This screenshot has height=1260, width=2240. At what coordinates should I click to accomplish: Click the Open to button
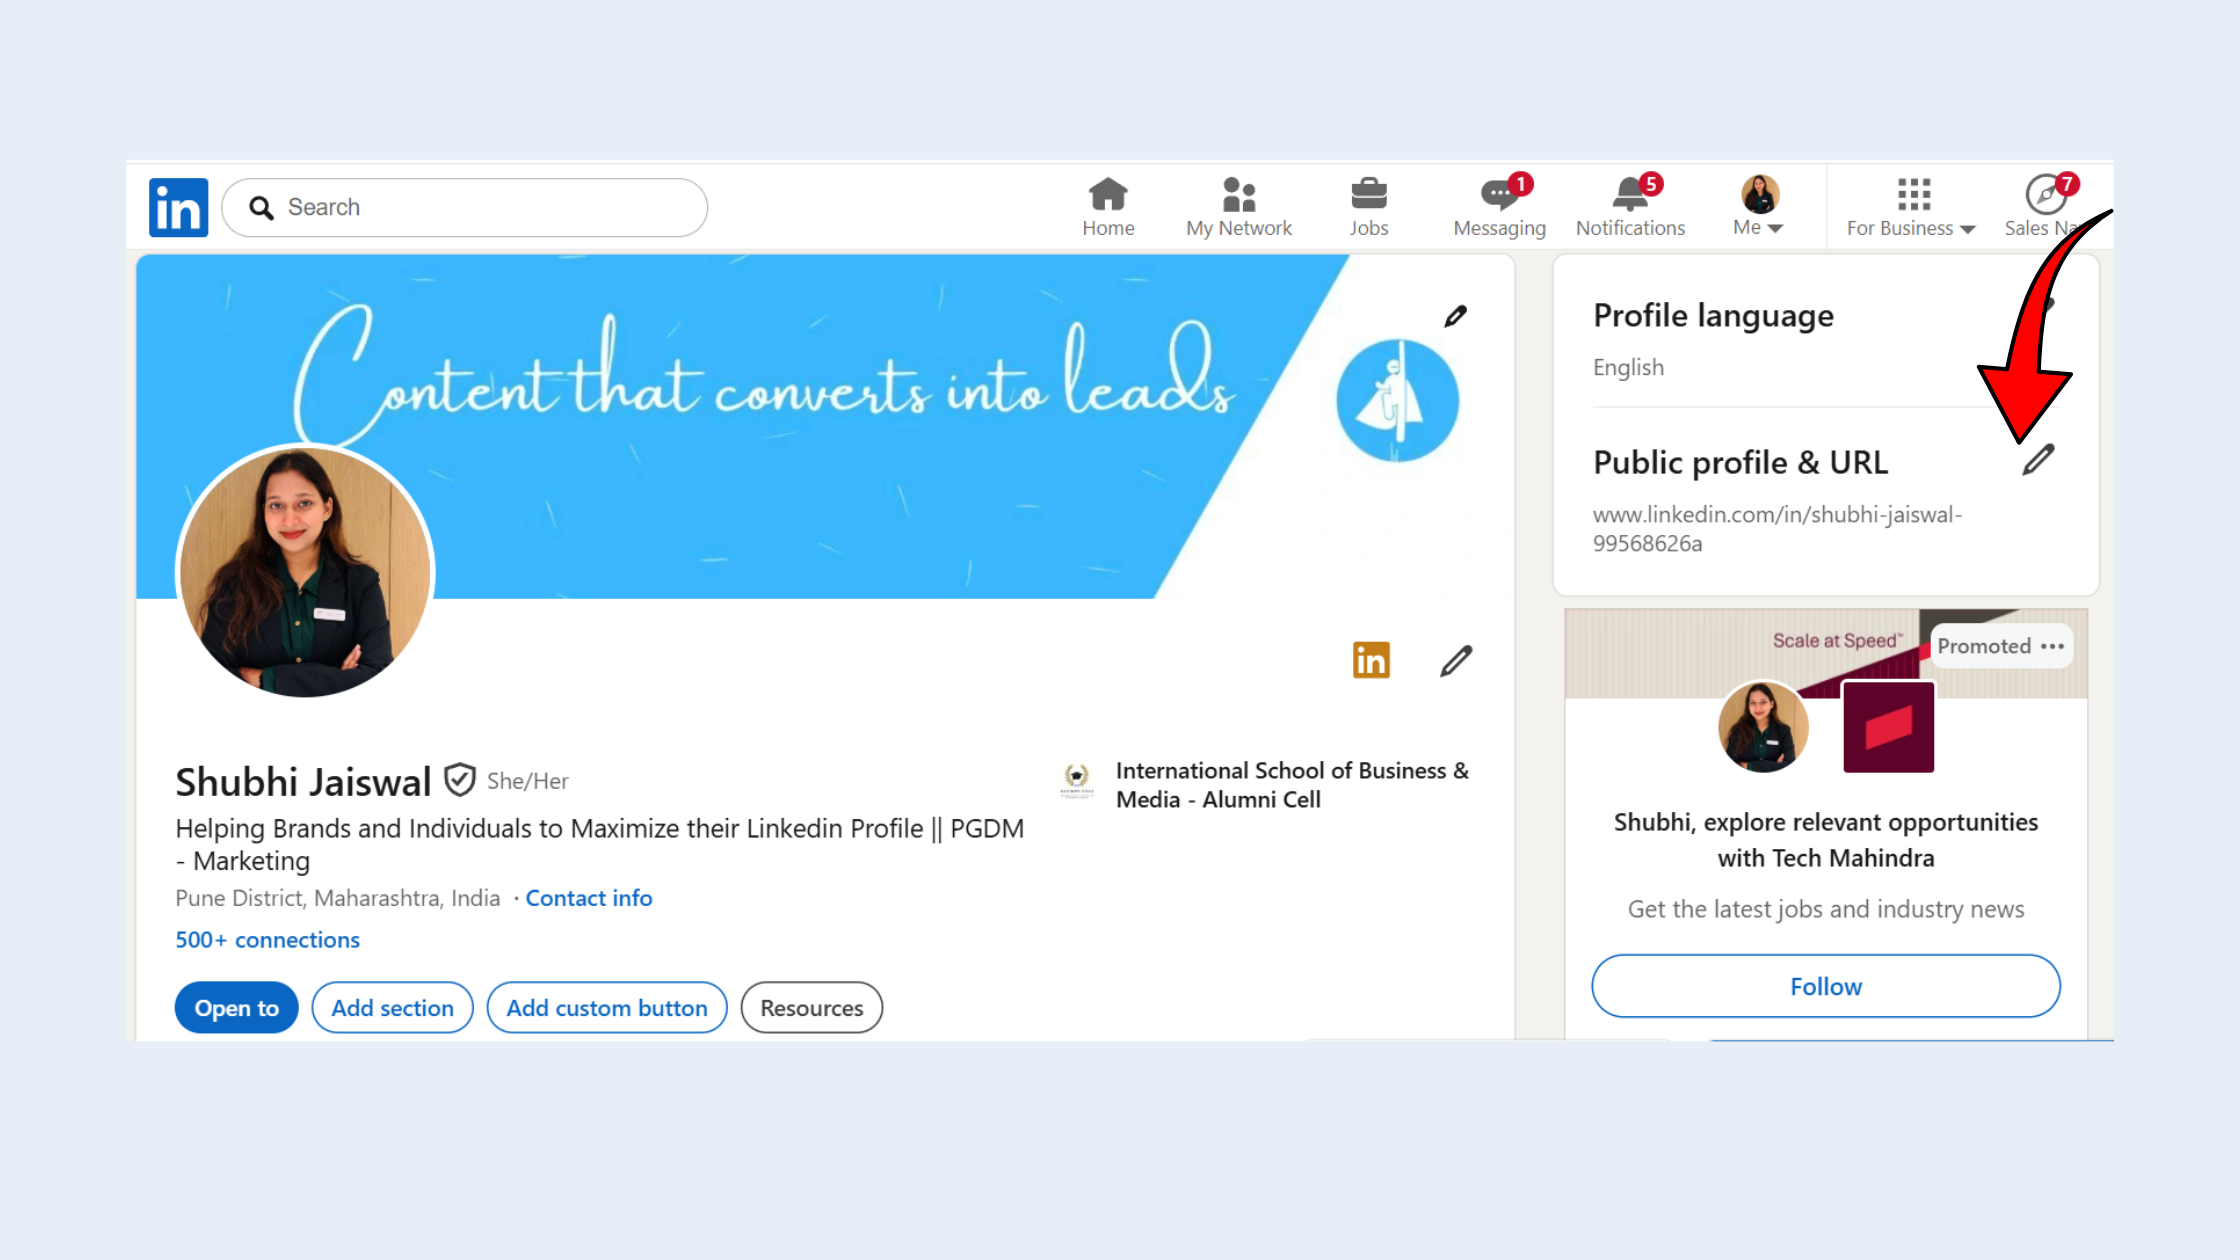pyautogui.click(x=236, y=1008)
